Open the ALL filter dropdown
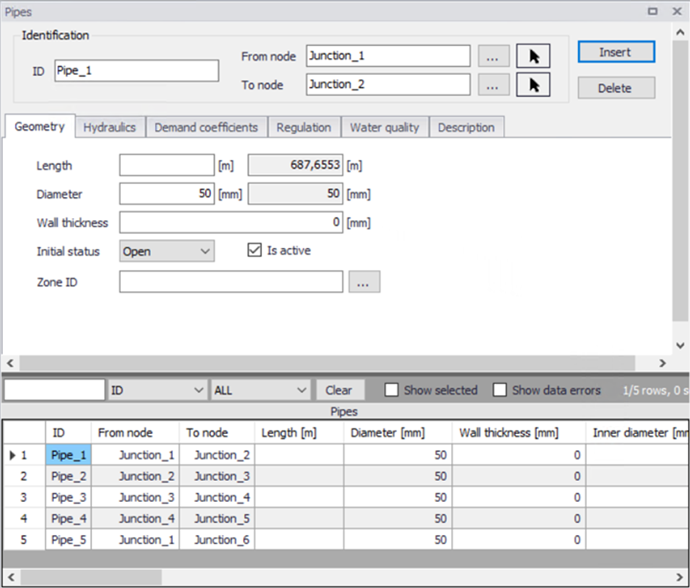Viewport: 690px width, 588px height. pyautogui.click(x=260, y=390)
